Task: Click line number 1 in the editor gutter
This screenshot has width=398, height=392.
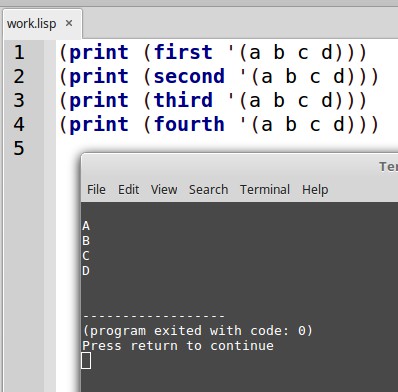Action: click(19, 53)
